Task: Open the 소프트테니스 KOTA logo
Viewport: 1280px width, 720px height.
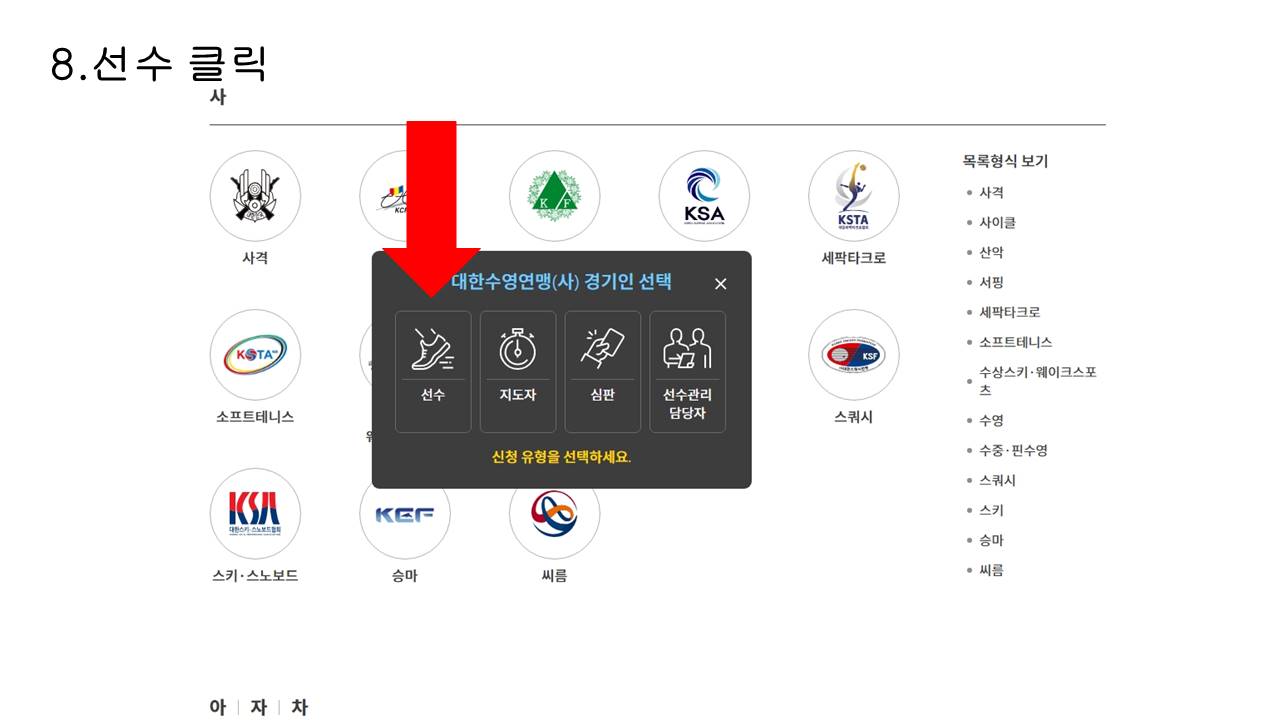Action: point(255,355)
